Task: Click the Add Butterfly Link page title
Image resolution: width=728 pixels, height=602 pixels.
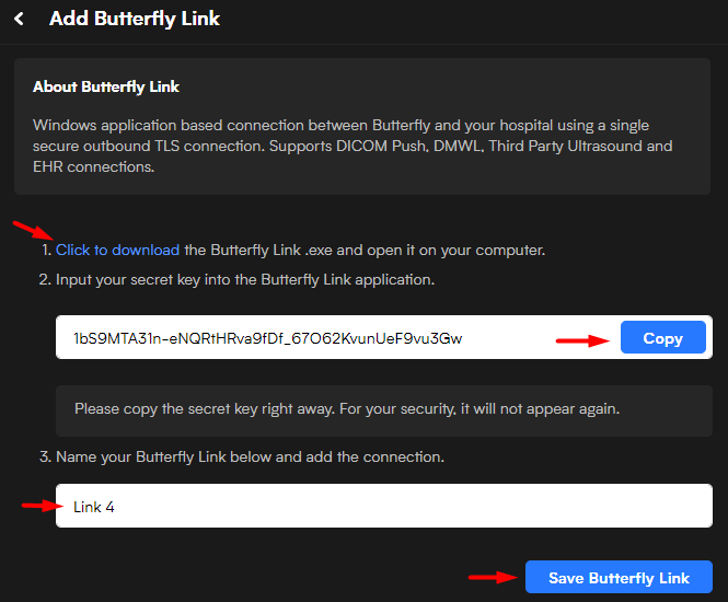Action: point(134,19)
